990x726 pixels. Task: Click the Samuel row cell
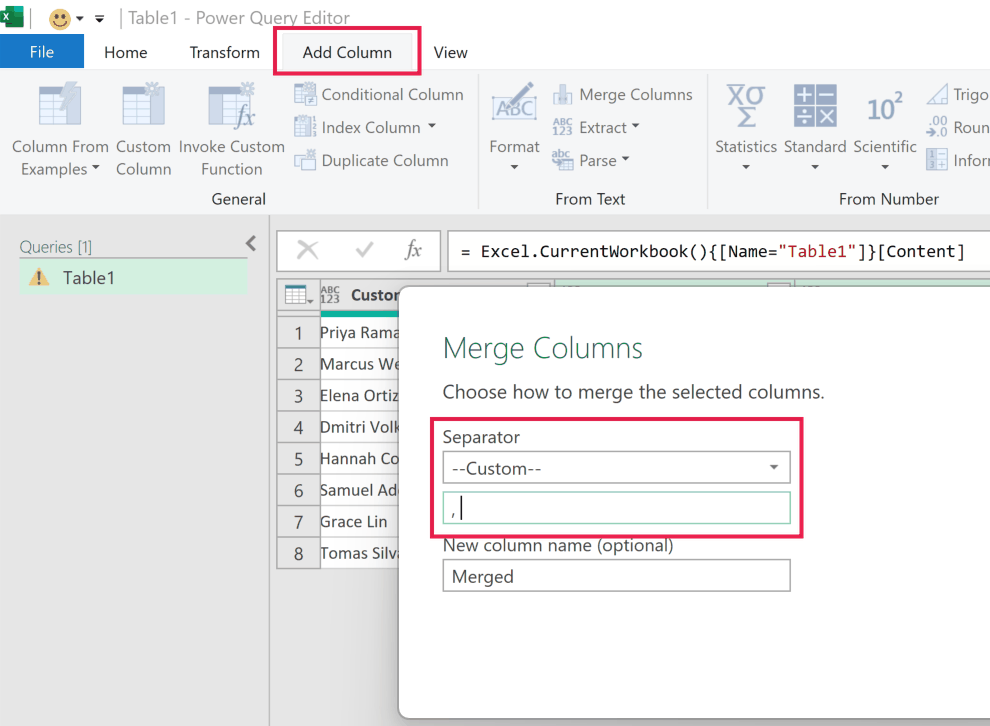click(x=359, y=491)
